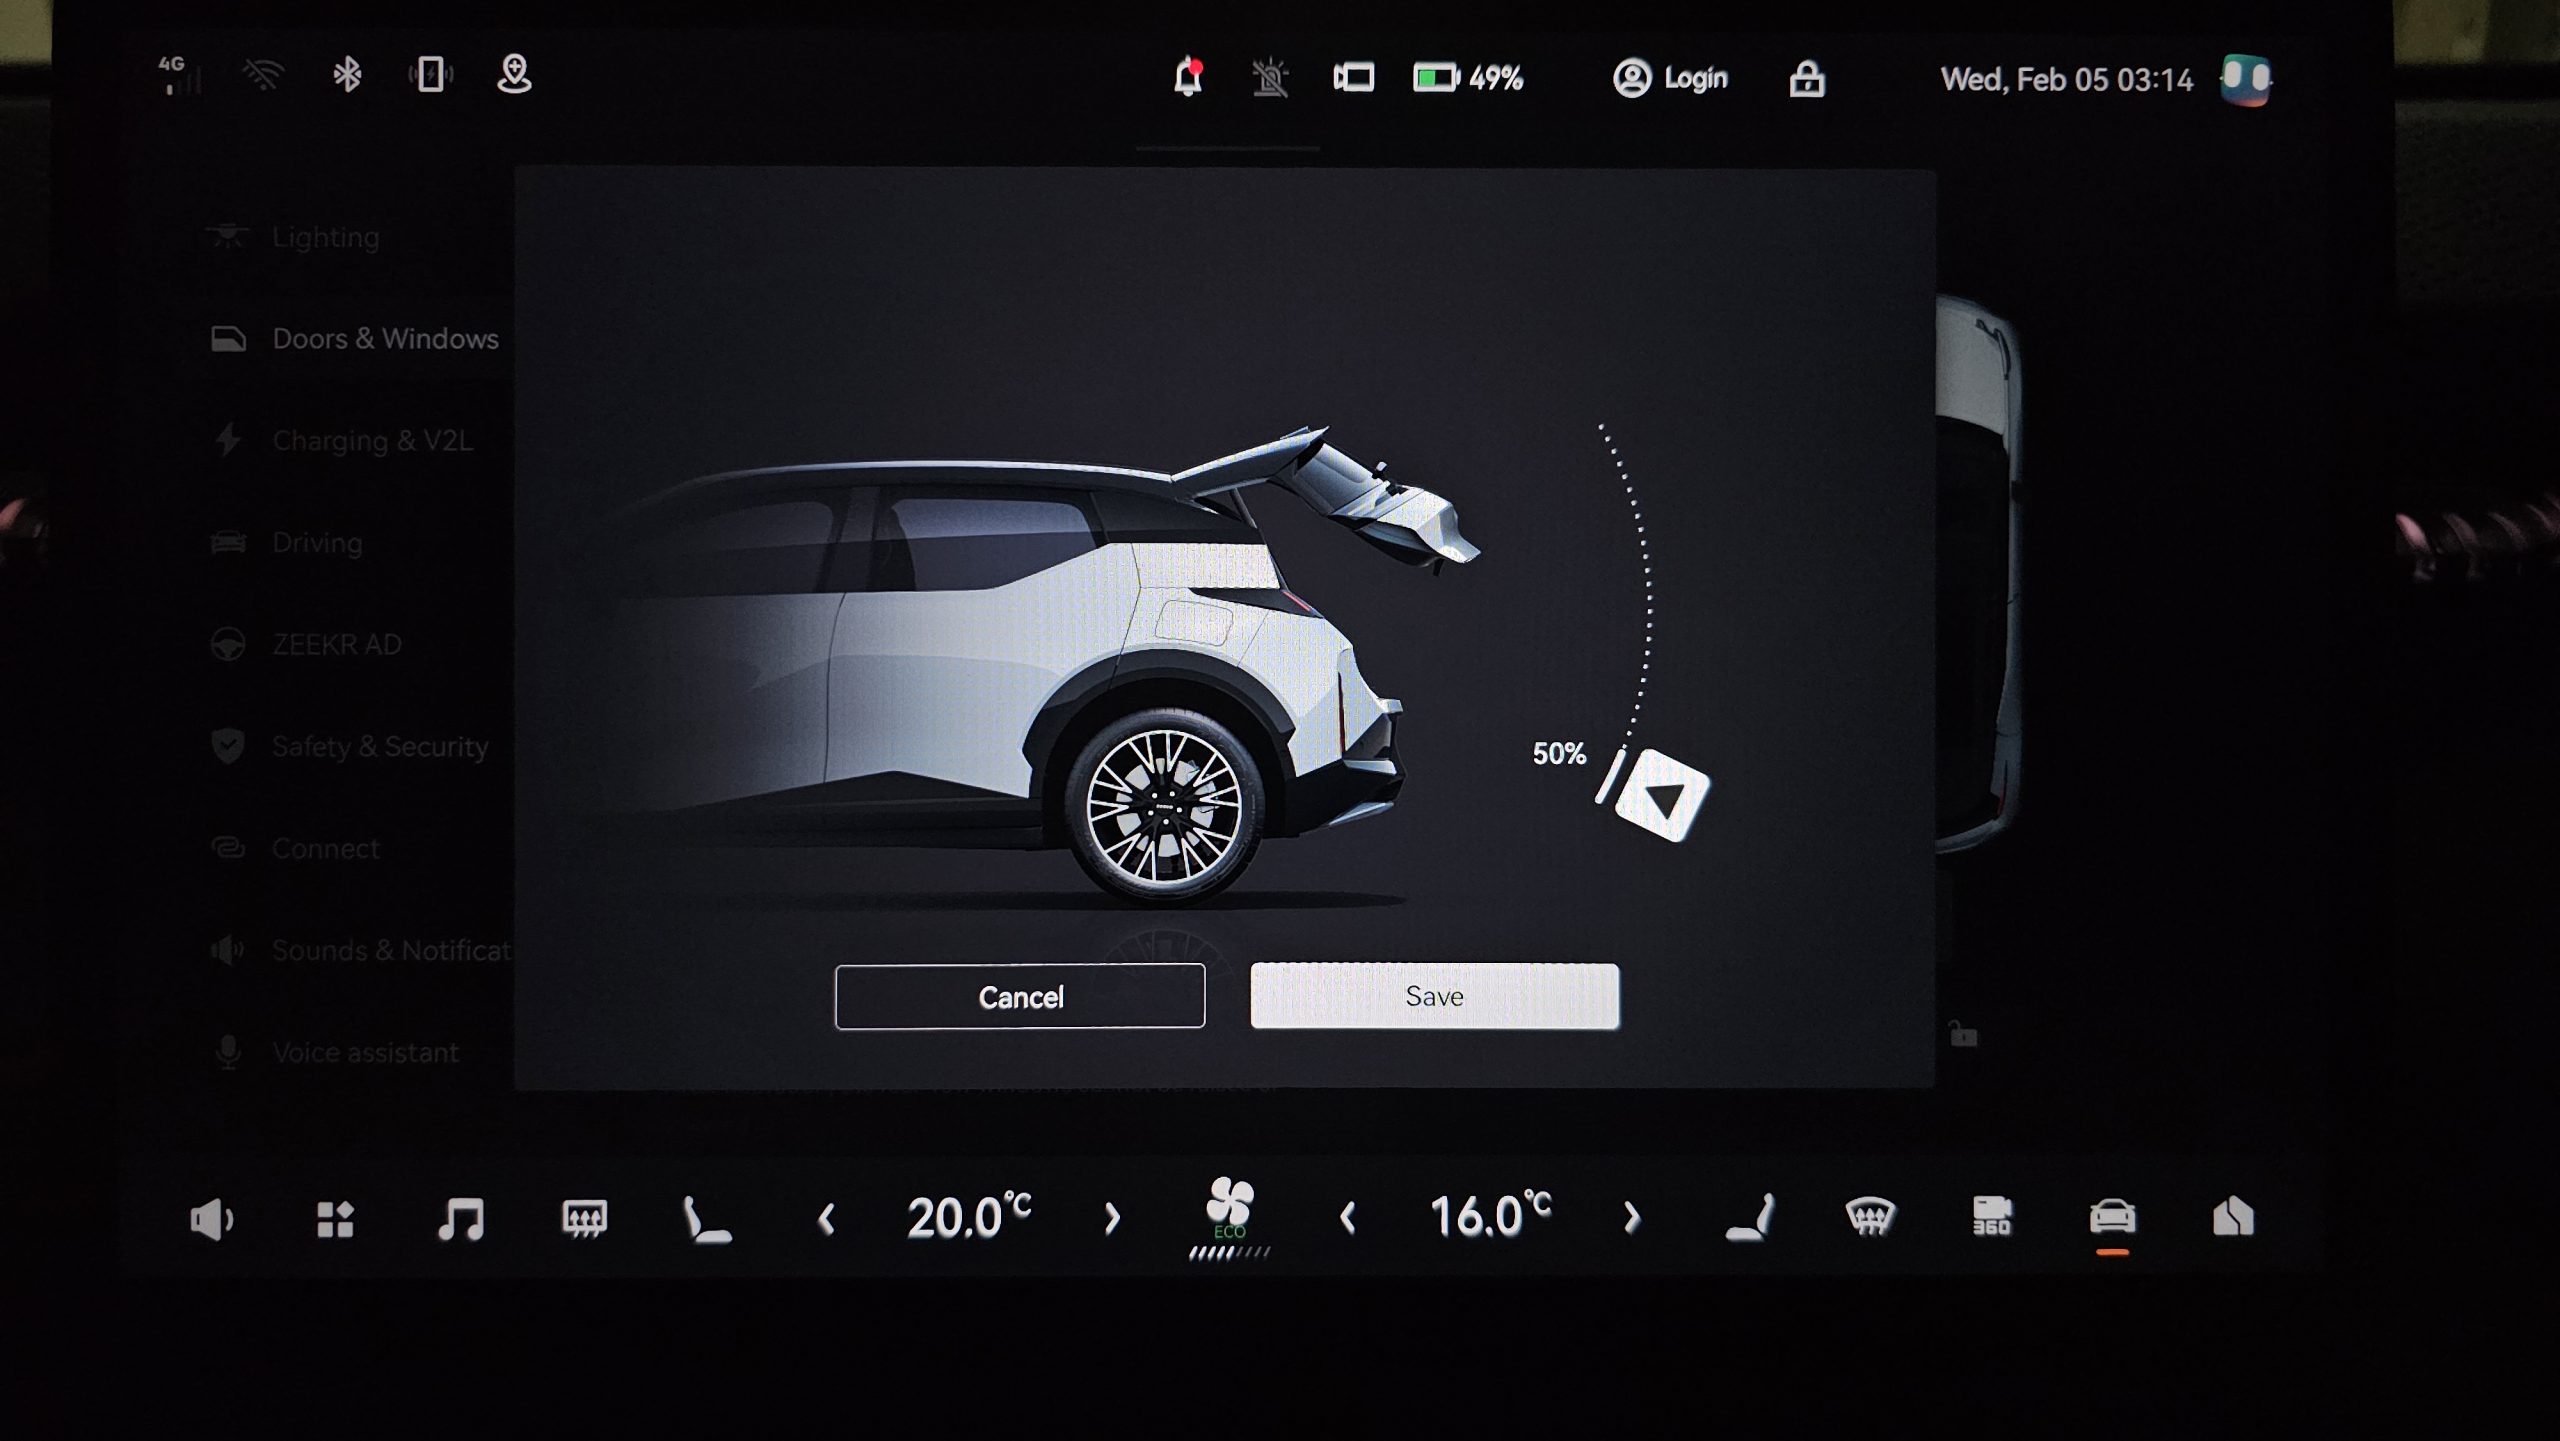Toggle the front windshield defrost
The image size is (2560, 1441).
[x=1869, y=1216]
